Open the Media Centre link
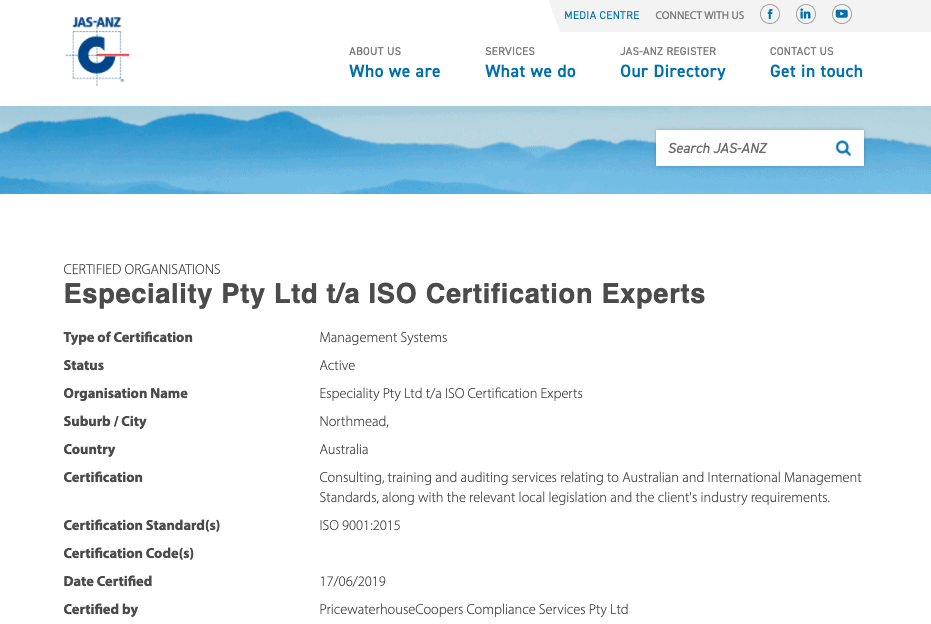Screen dimensions: 931x624 601,15
